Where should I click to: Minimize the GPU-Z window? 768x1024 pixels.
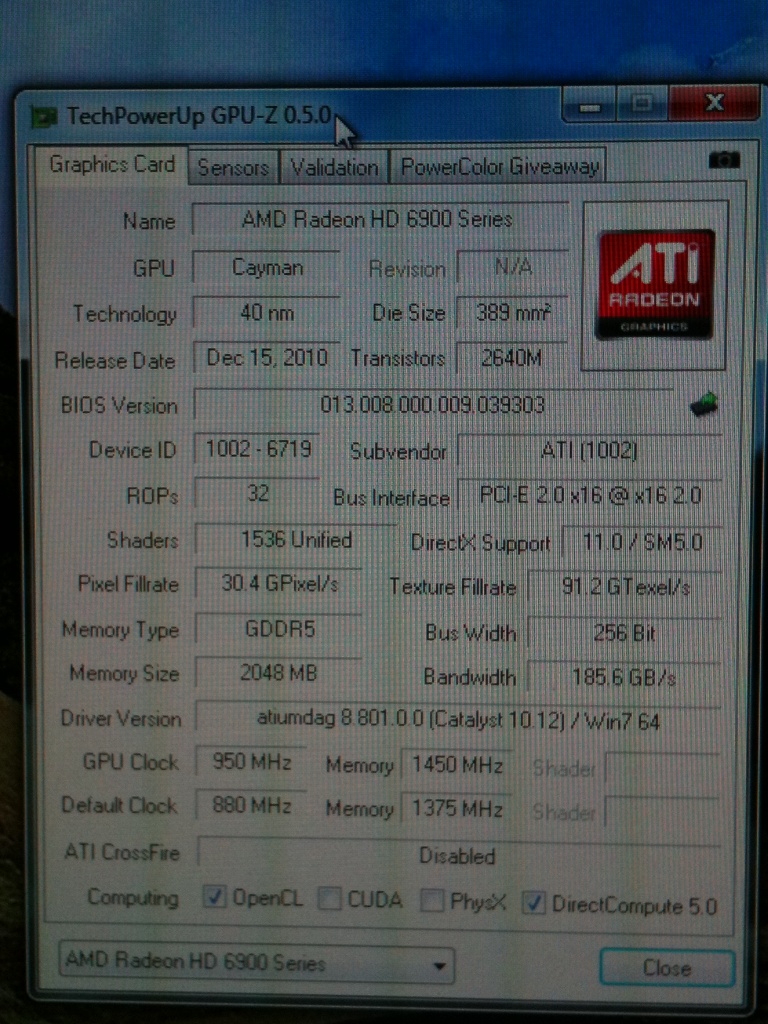590,107
